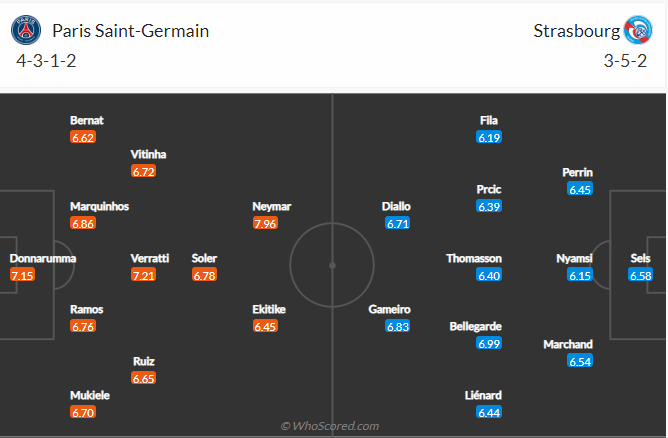Click Marquinhos' 6.86 rating badge
The height and width of the screenshot is (438, 668).
click(x=83, y=223)
